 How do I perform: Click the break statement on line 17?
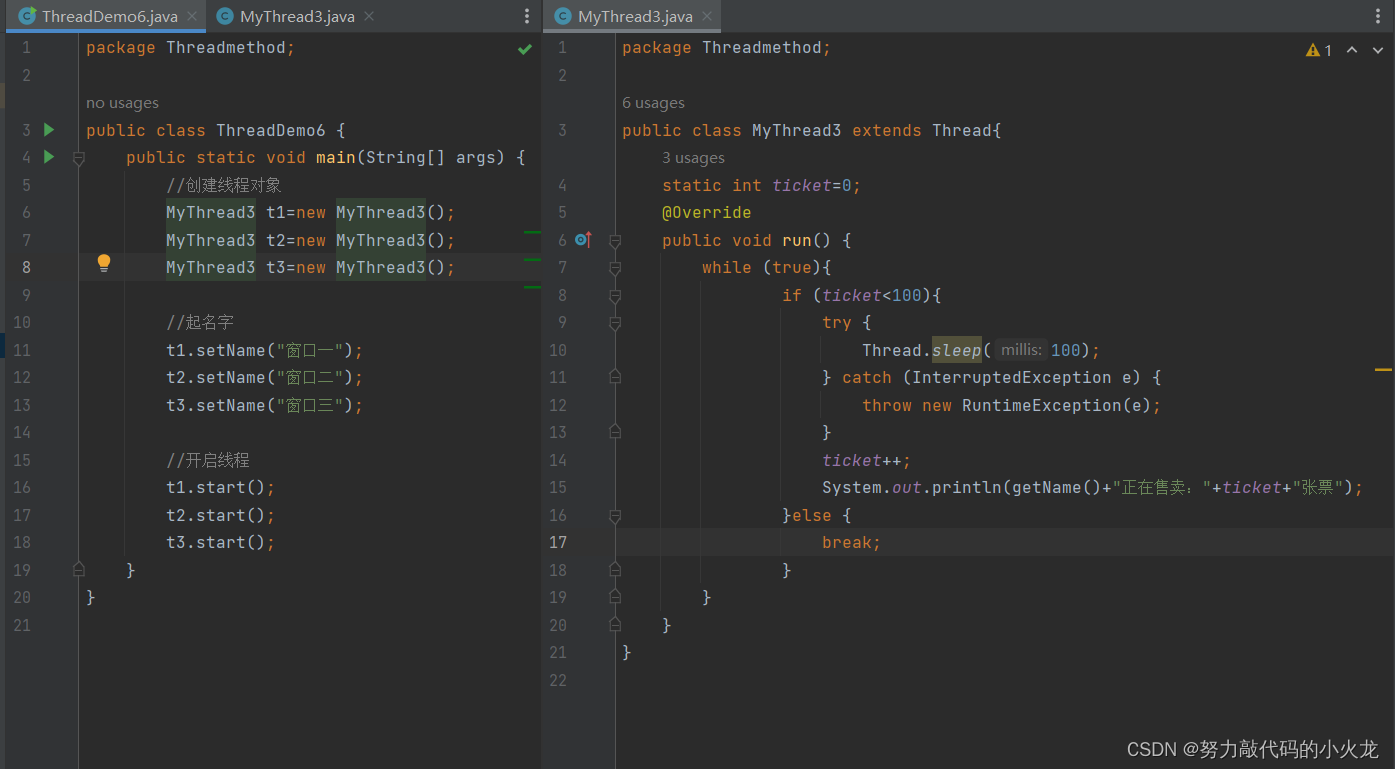pyautogui.click(x=851, y=542)
